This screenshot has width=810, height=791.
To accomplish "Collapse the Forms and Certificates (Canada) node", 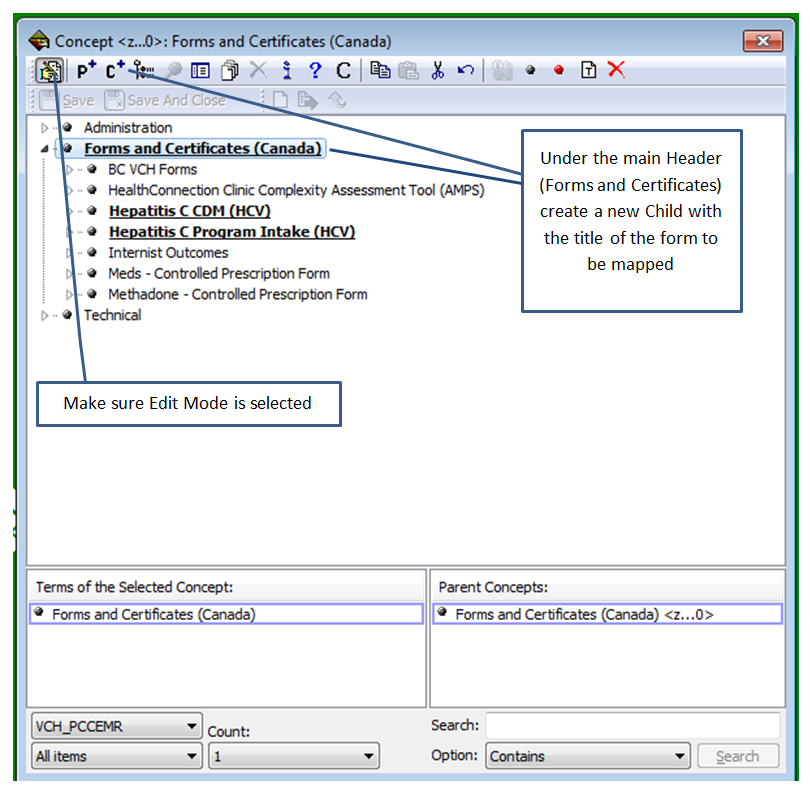I will 44,149.
